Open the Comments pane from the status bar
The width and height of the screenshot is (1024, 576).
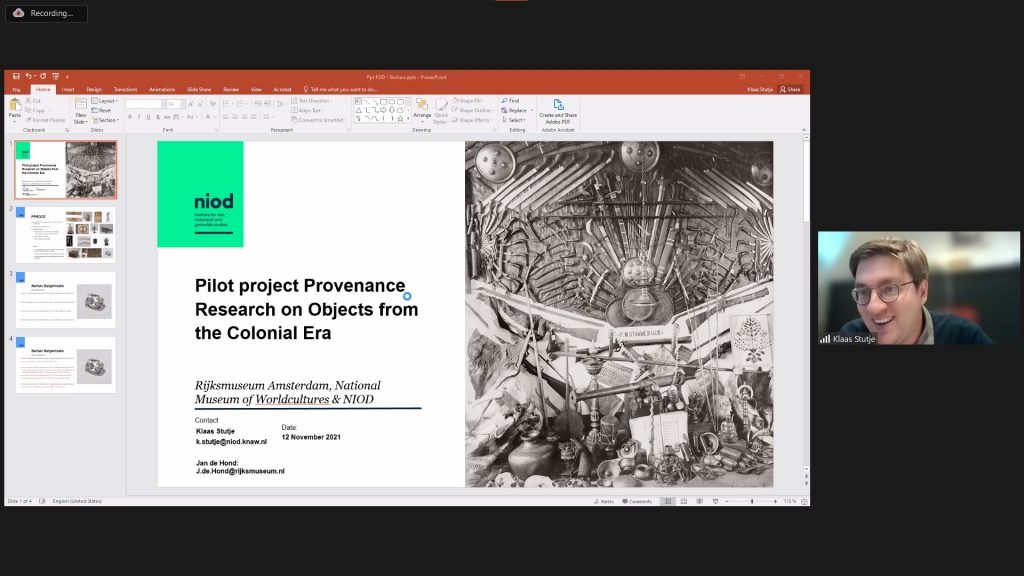click(x=637, y=501)
